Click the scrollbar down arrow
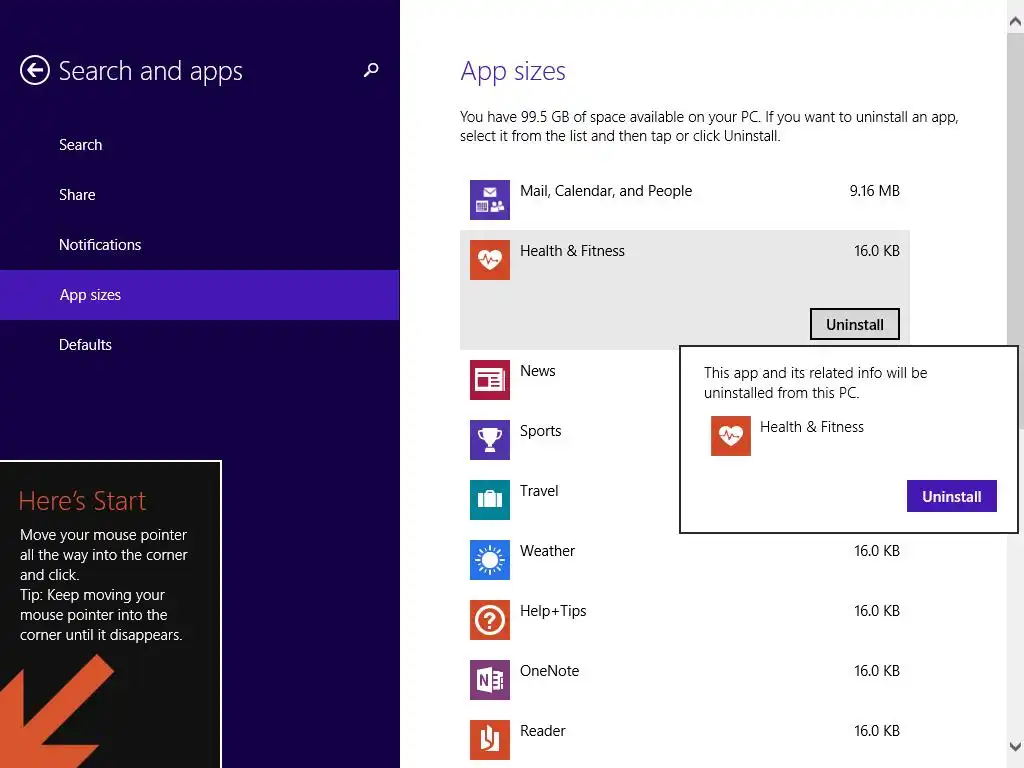Image resolution: width=1024 pixels, height=768 pixels. 1015,746
